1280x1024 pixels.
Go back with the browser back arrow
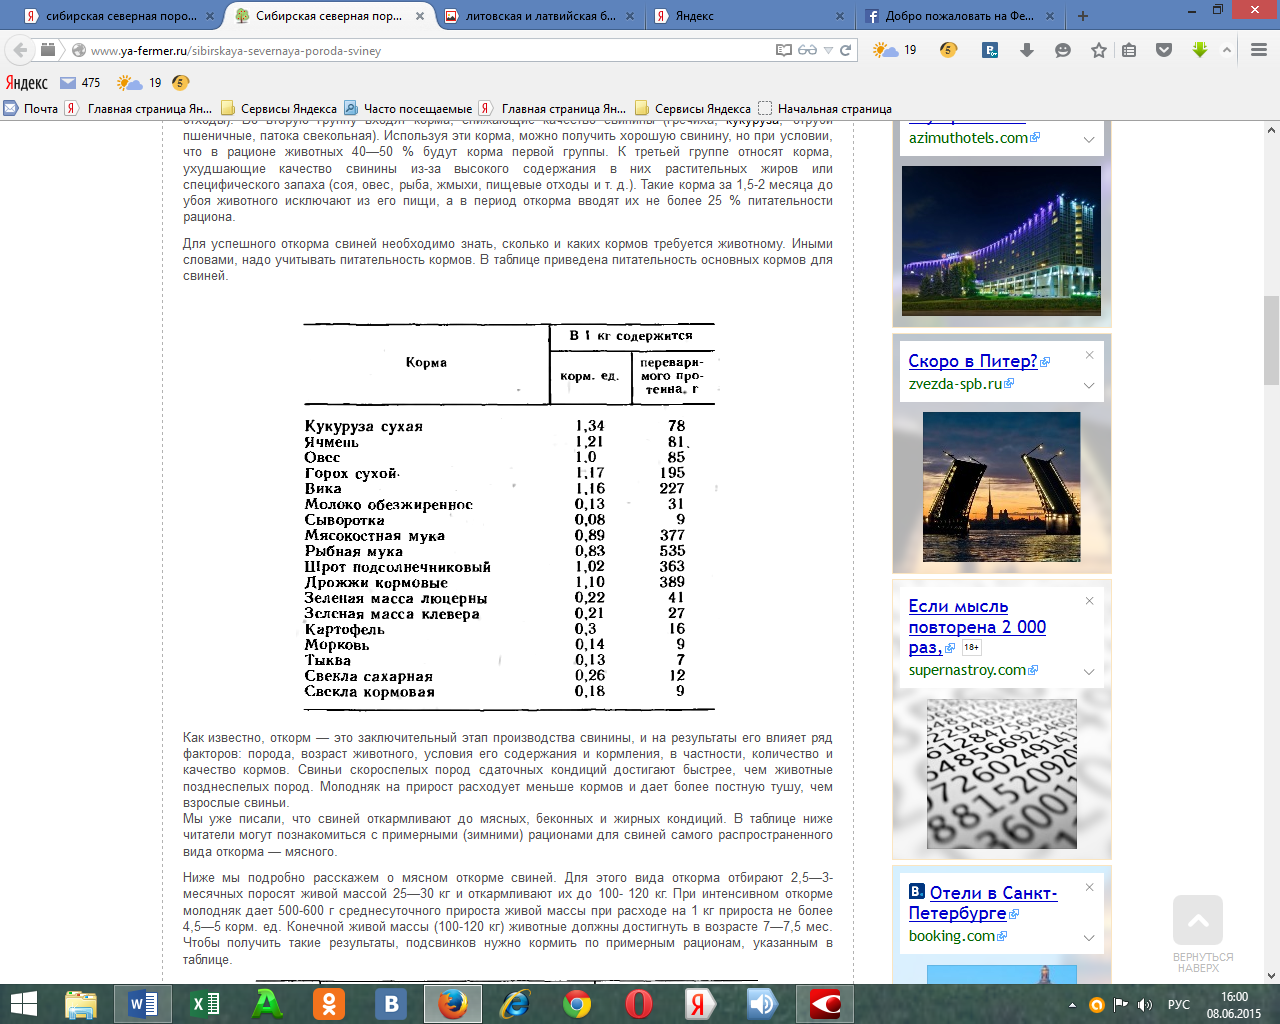tap(20, 50)
